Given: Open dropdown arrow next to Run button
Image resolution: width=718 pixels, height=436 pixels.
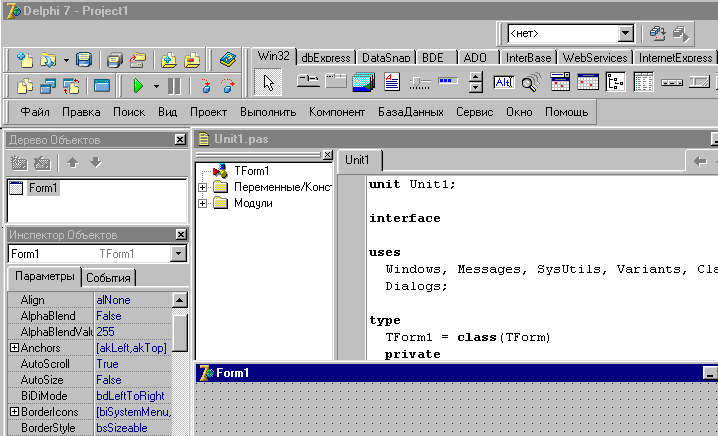Looking at the screenshot, I should (x=156, y=86).
